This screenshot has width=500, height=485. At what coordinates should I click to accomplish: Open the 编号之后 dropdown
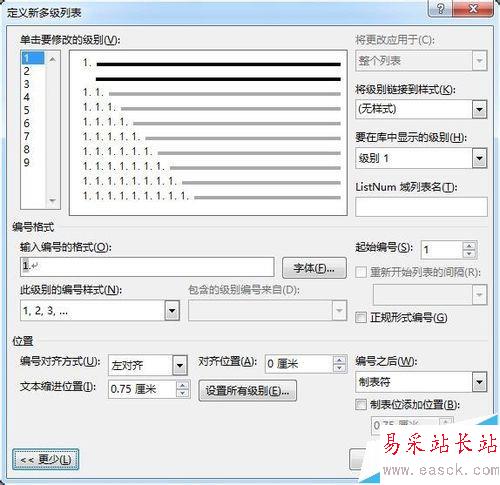click(x=479, y=382)
